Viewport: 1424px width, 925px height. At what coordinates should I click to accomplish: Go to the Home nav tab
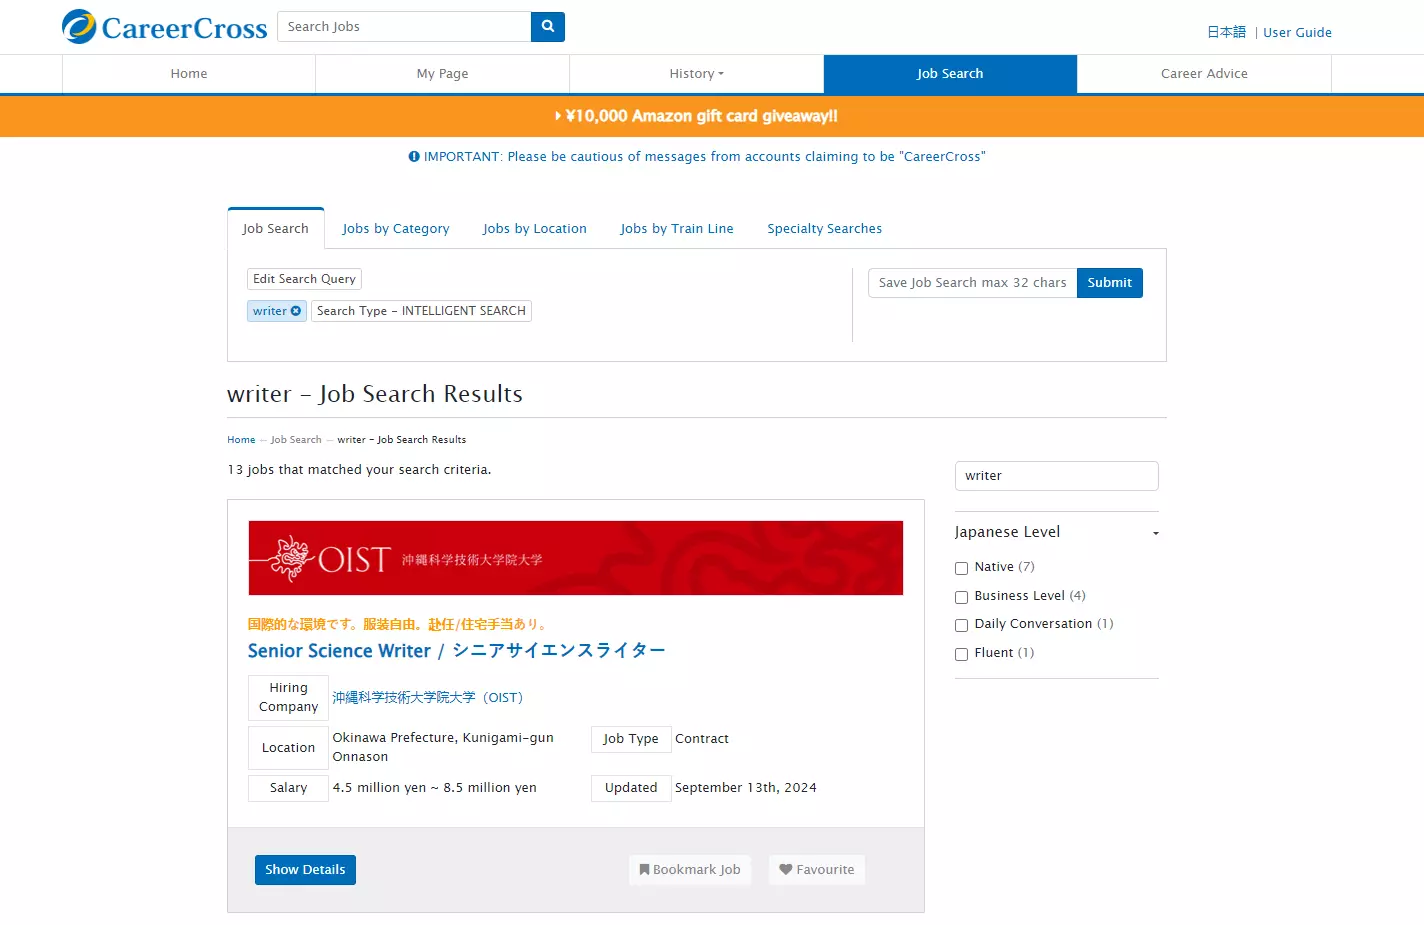click(189, 74)
